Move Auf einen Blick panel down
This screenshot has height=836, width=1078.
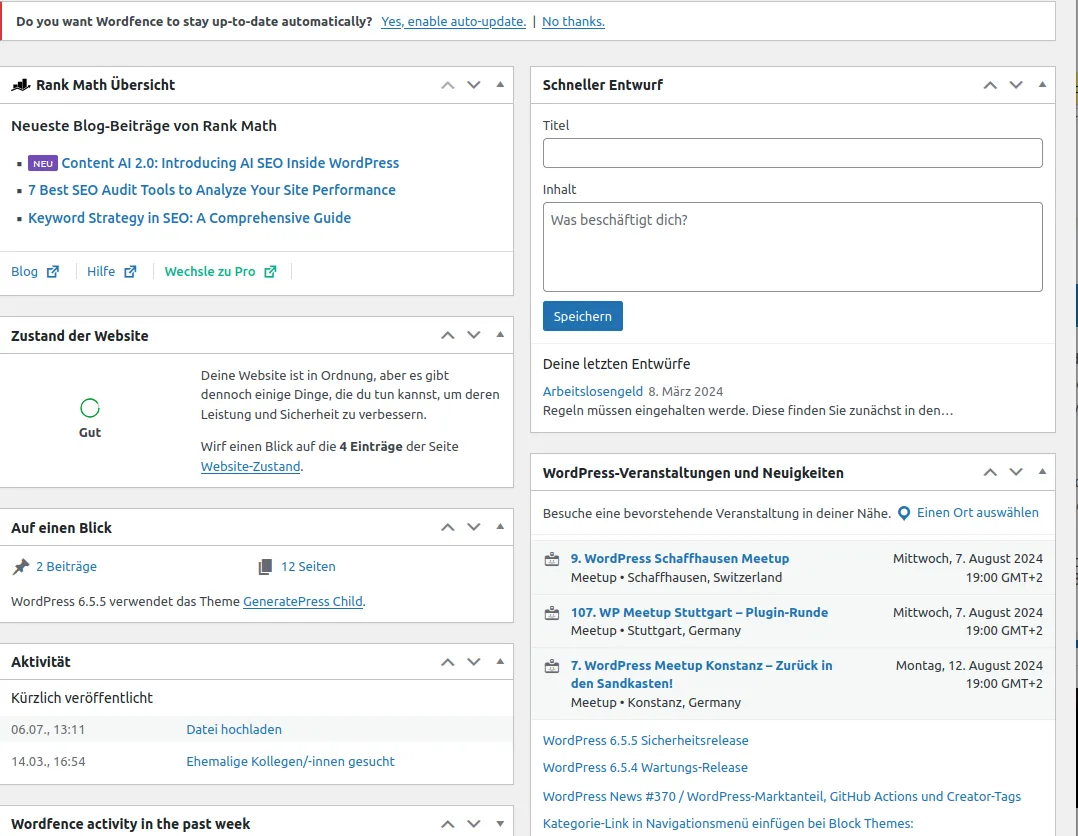point(474,527)
